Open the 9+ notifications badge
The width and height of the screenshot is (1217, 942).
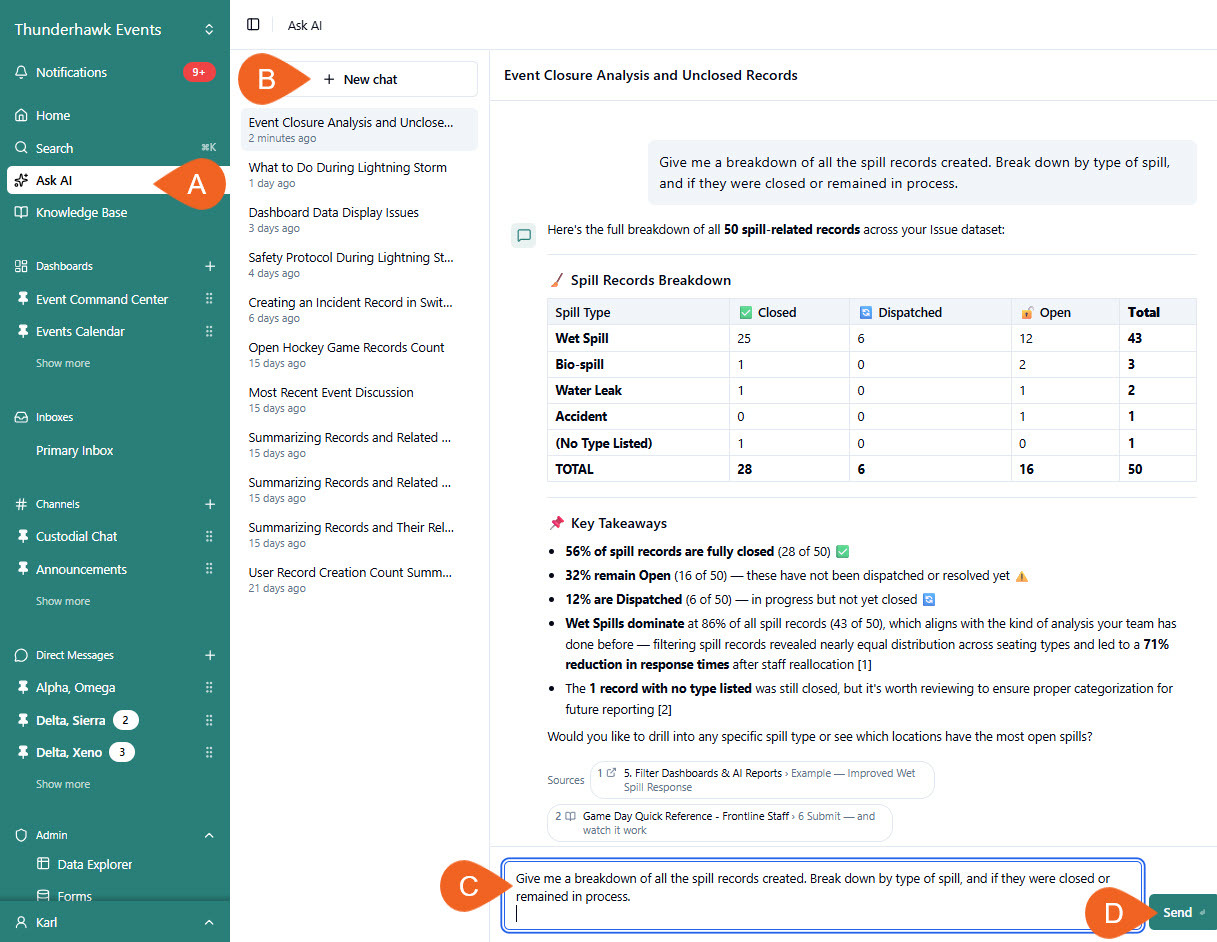click(199, 72)
